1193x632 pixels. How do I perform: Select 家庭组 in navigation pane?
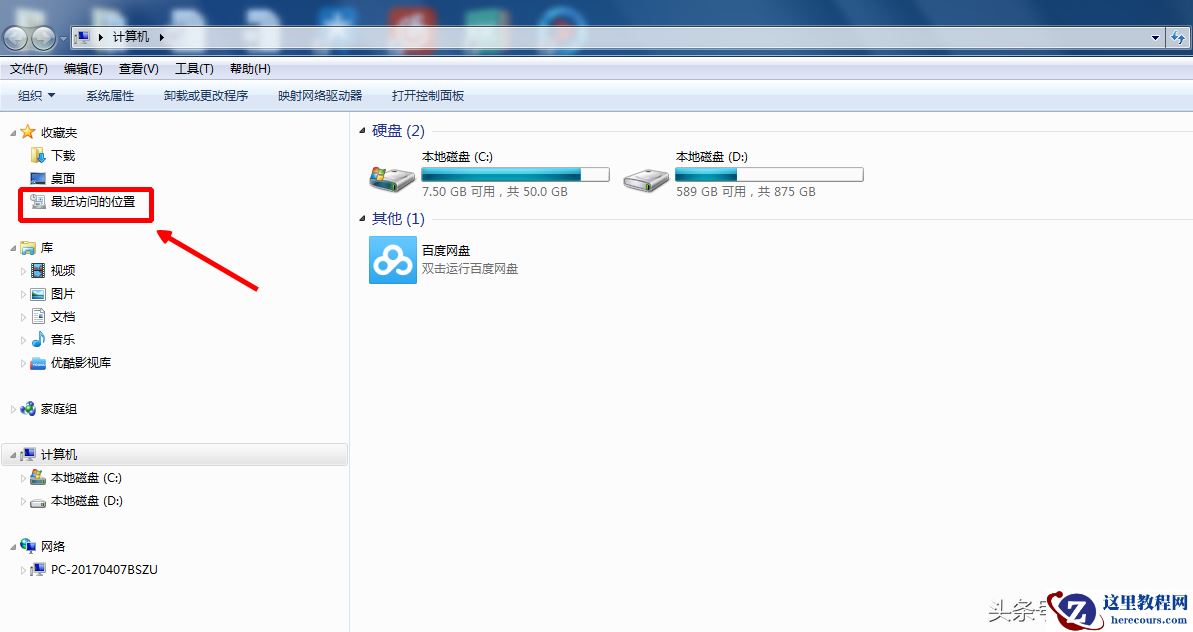(x=59, y=409)
